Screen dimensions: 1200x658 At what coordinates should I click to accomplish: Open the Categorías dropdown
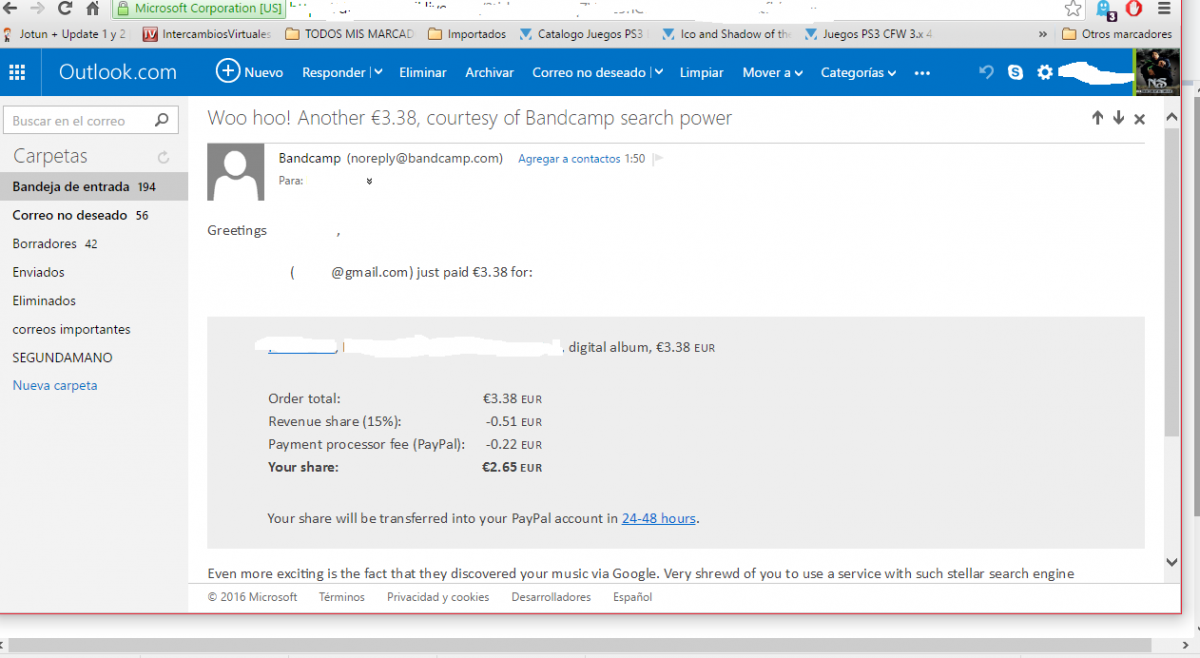[x=858, y=73]
